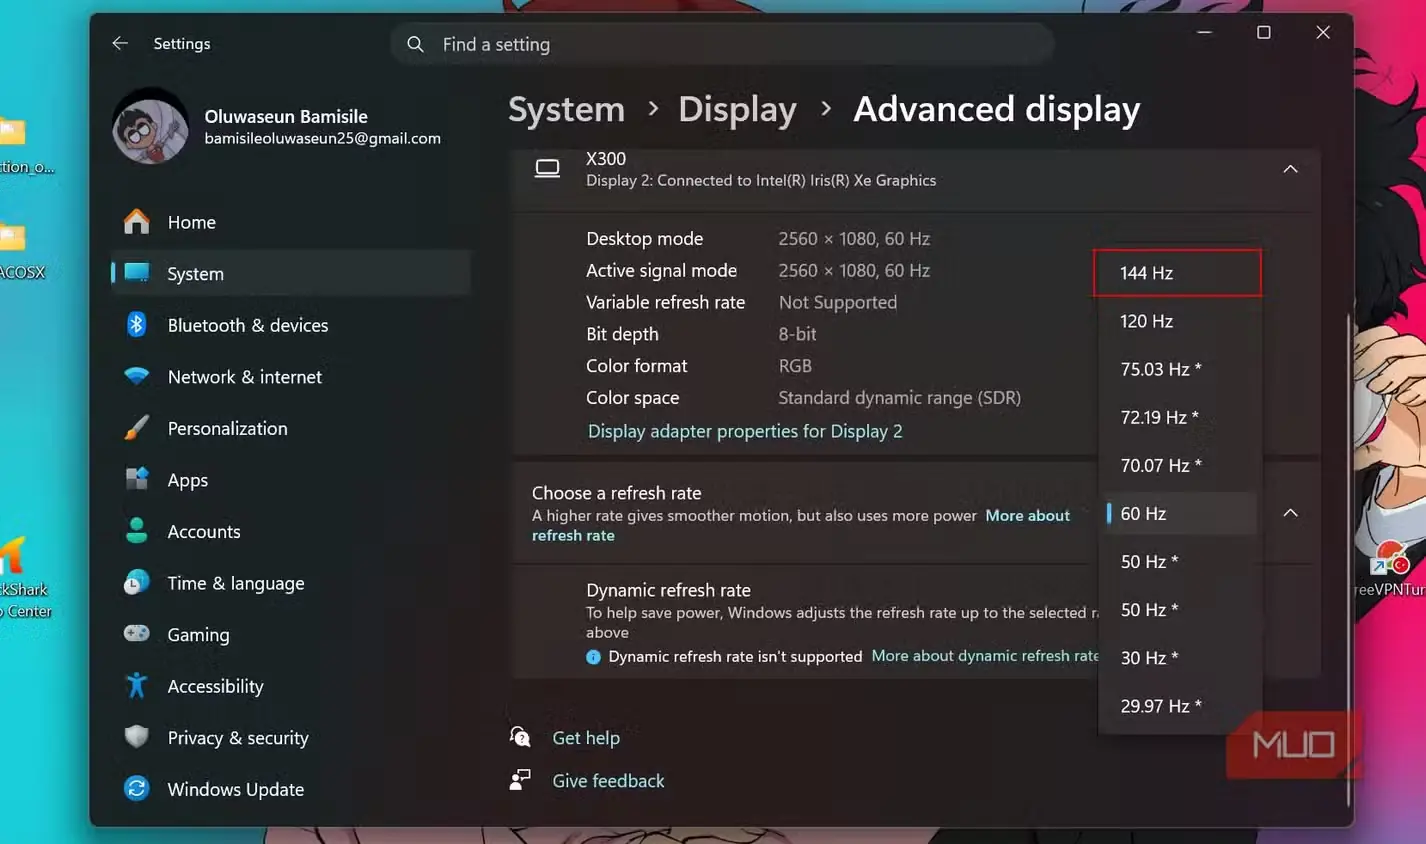This screenshot has width=1426, height=844.
Task: Open Network & internet settings
Action: tap(290, 377)
